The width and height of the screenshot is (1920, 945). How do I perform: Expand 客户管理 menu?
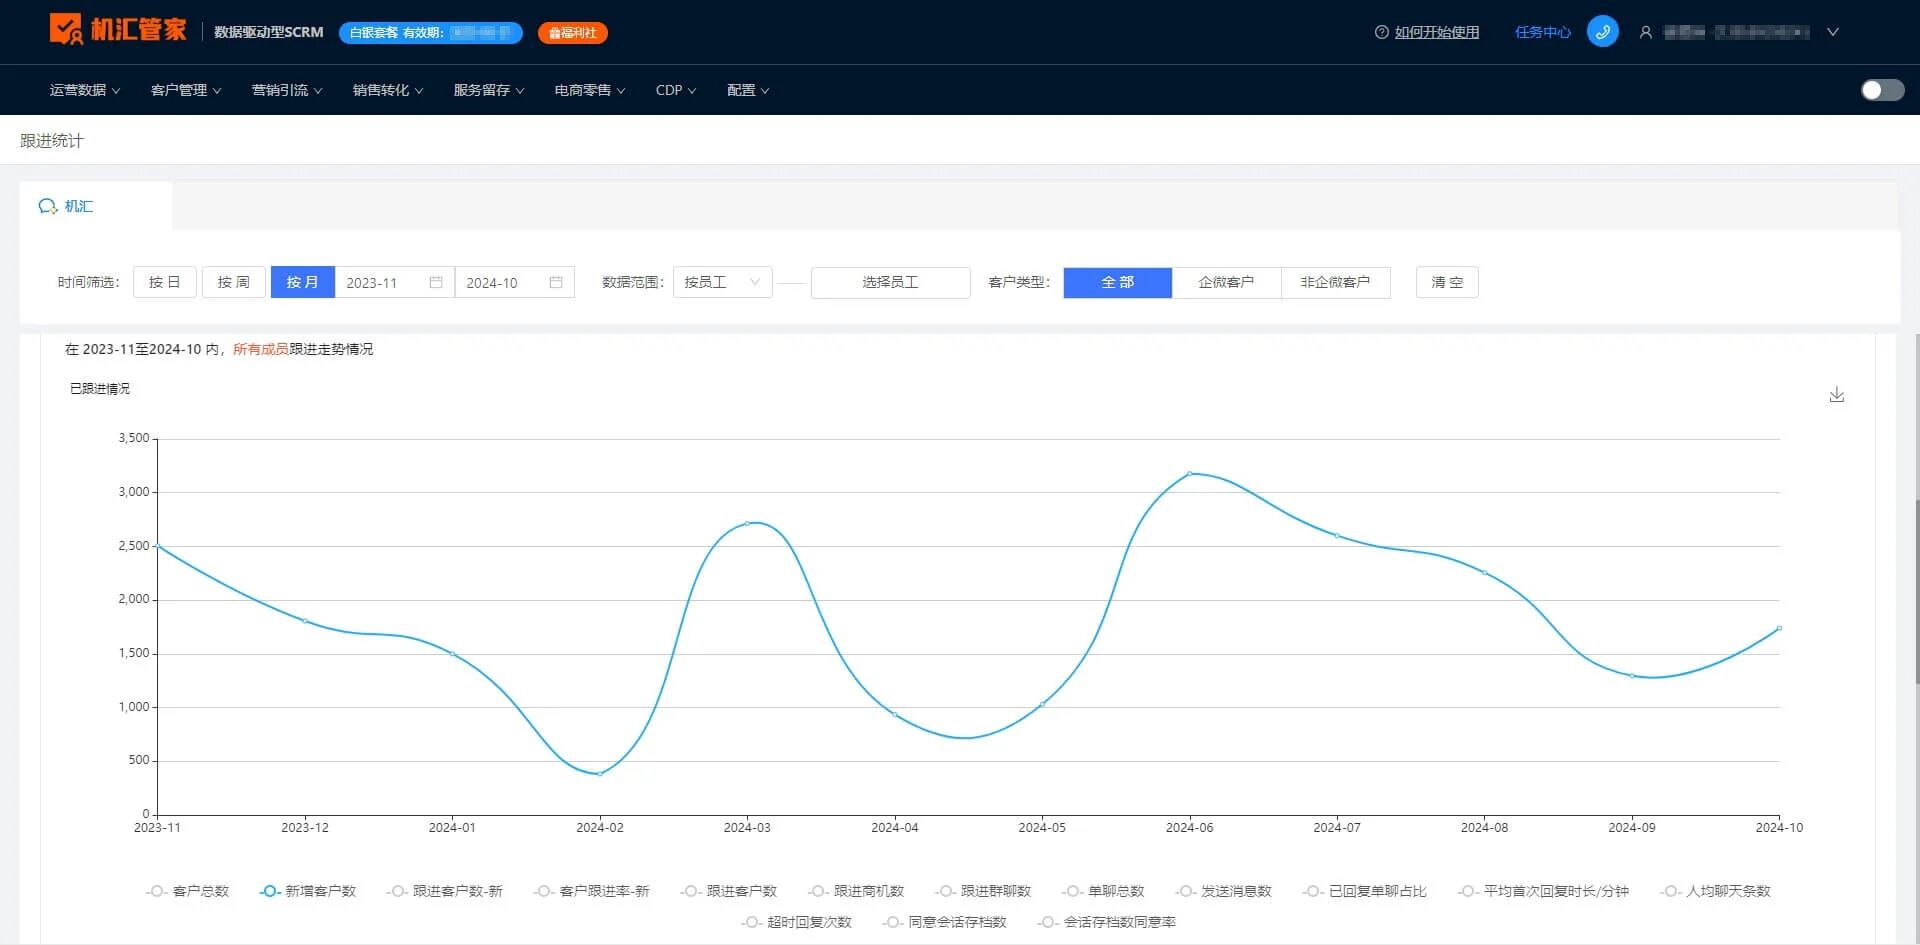[186, 90]
